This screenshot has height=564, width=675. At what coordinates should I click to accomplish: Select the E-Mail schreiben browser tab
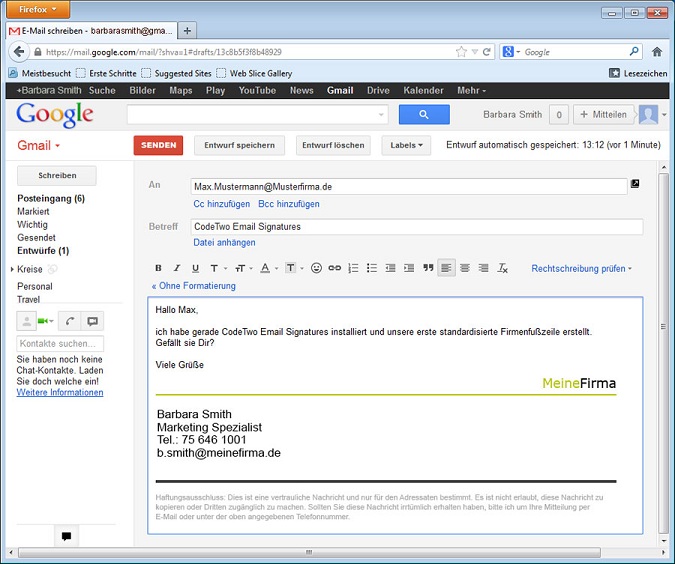click(x=91, y=31)
